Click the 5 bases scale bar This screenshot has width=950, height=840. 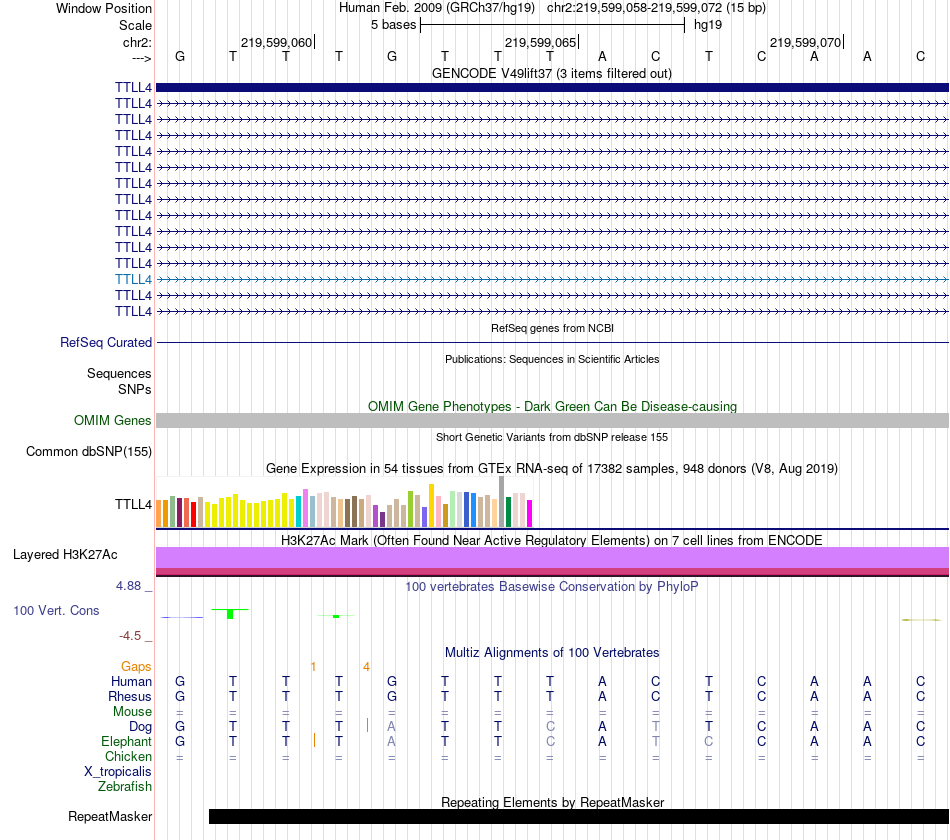coord(552,25)
